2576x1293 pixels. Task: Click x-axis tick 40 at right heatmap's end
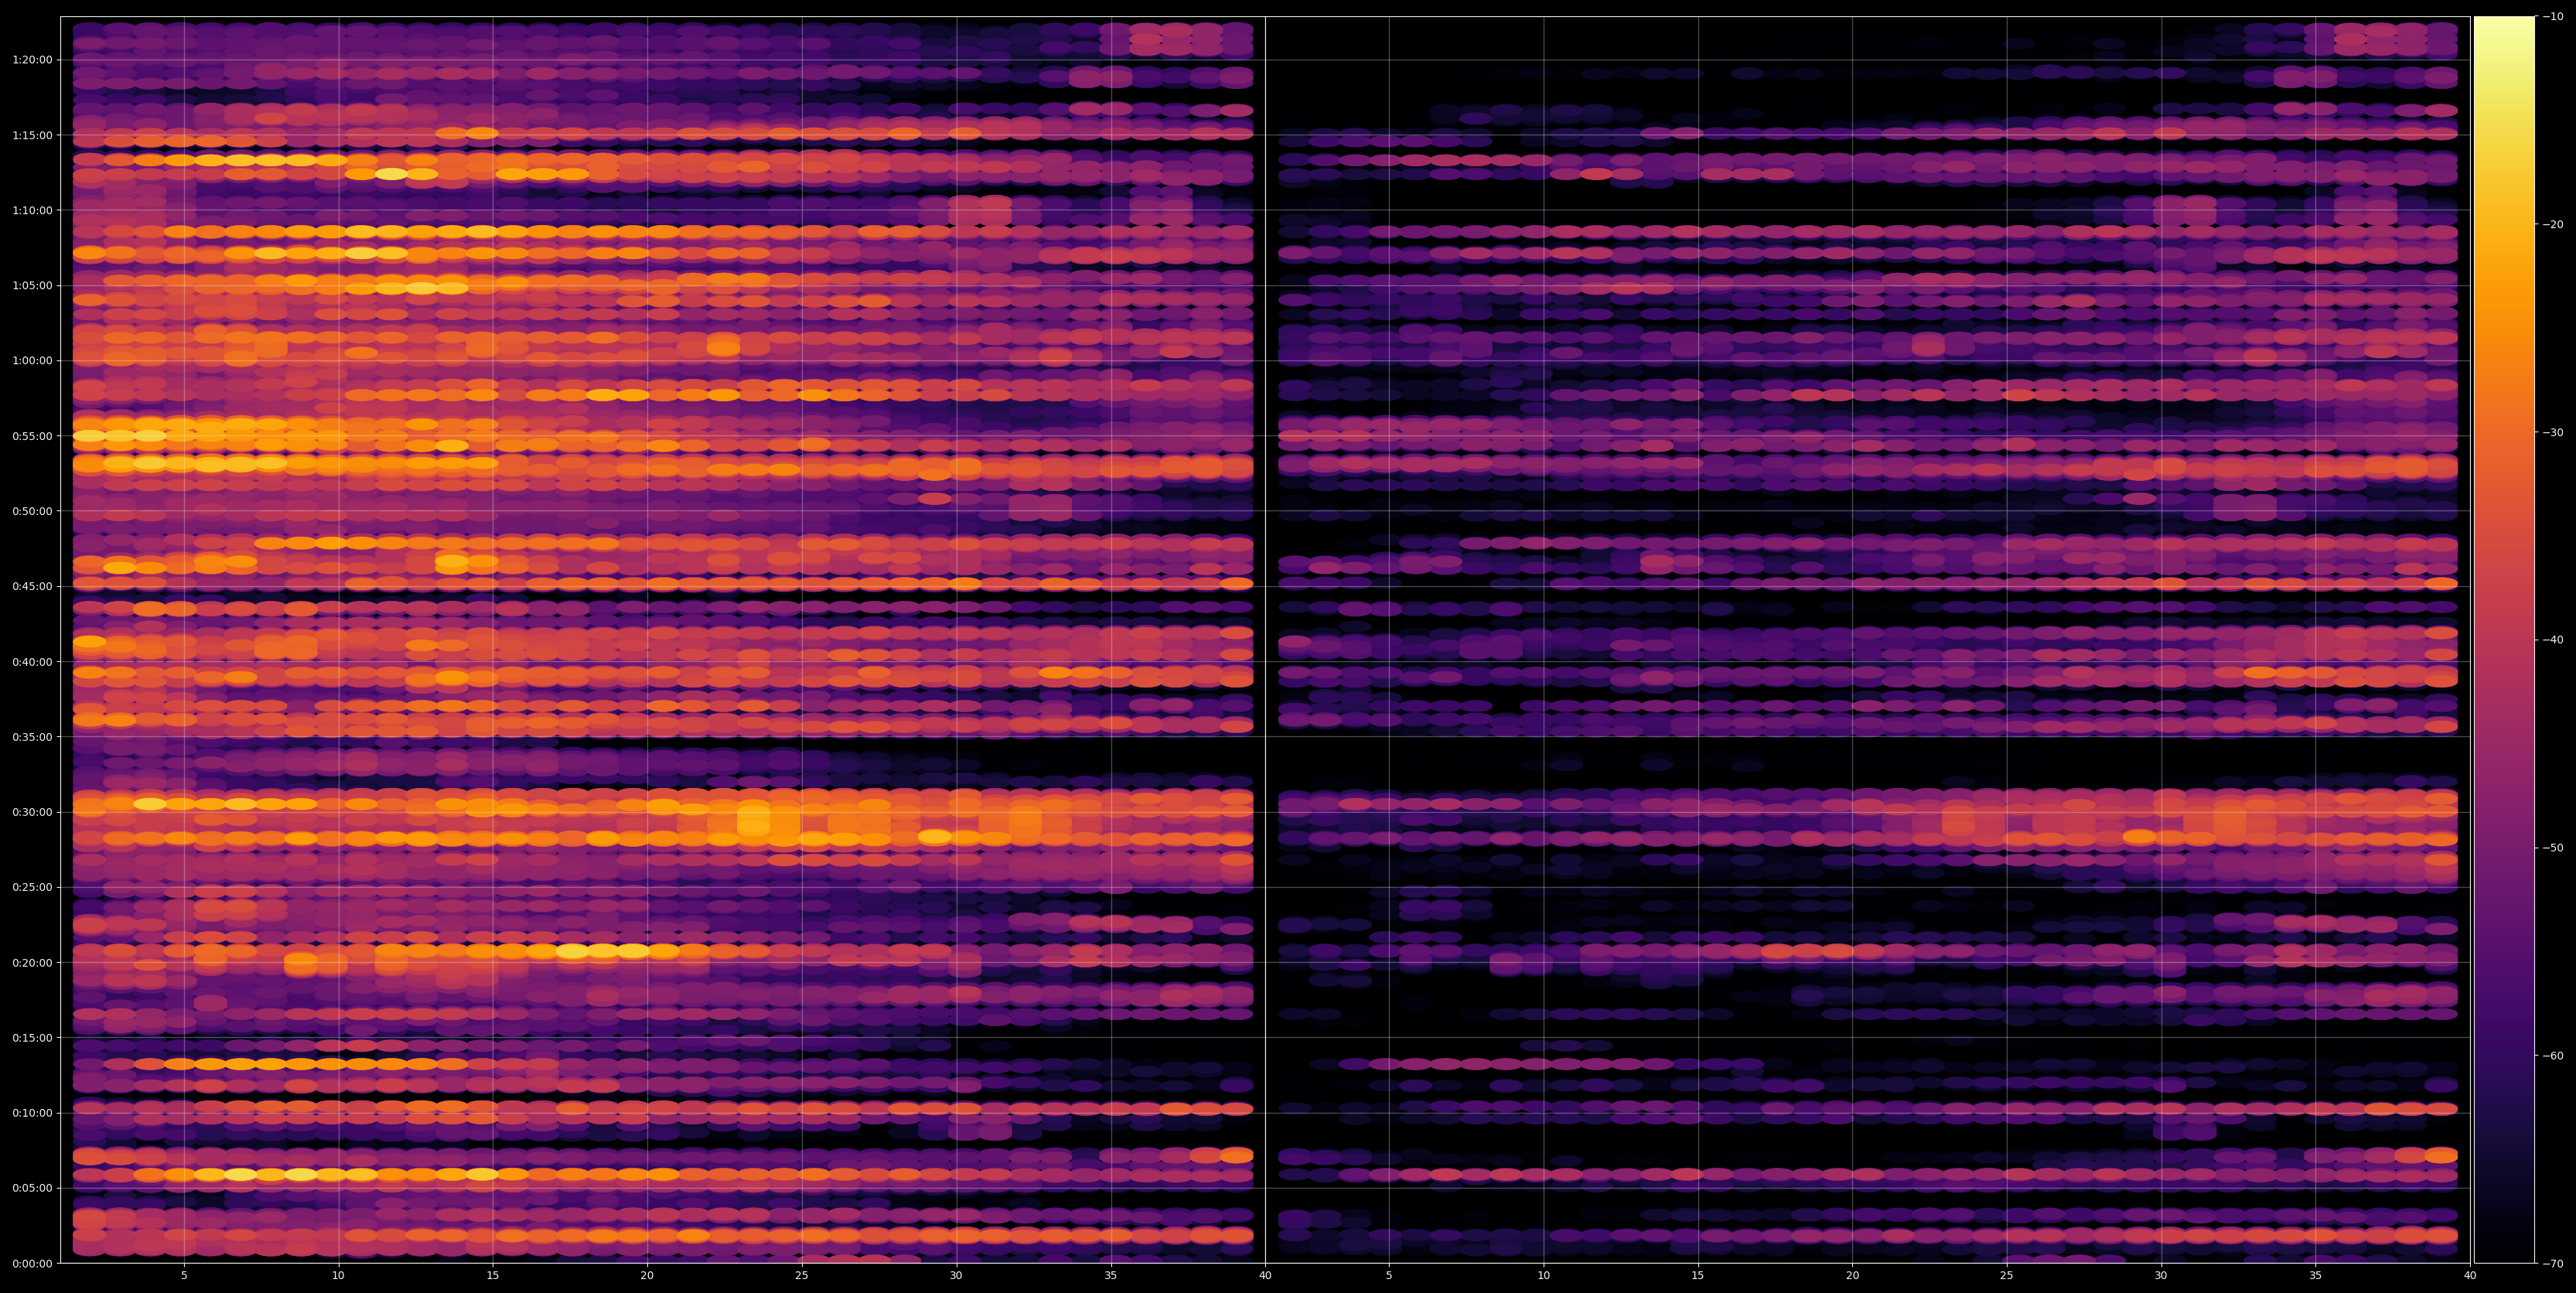click(2470, 1276)
